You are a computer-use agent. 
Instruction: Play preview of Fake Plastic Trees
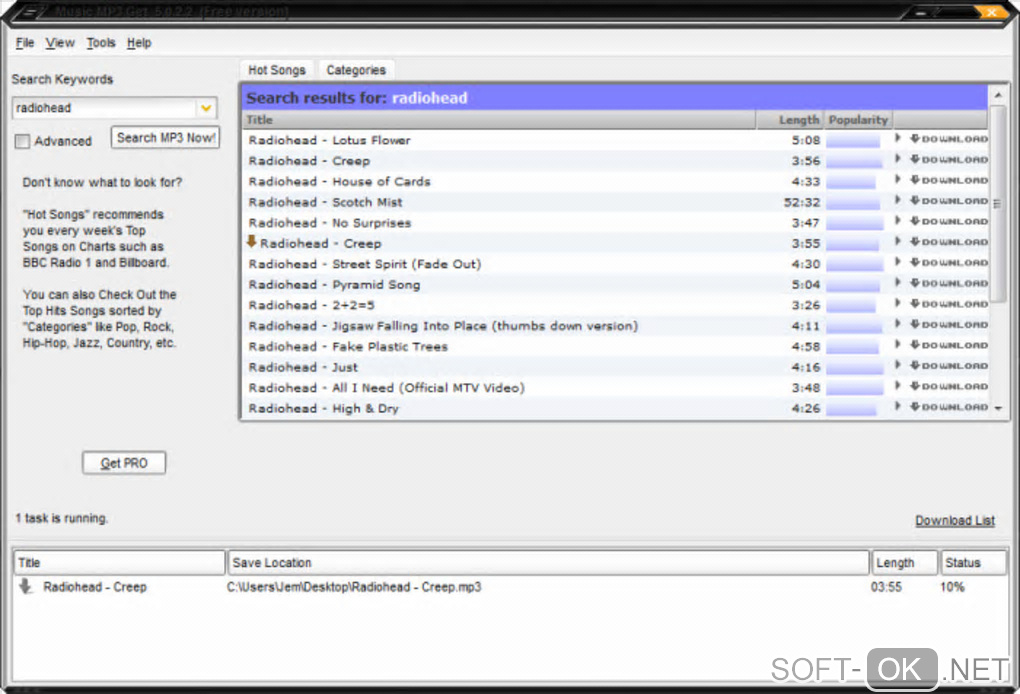[x=898, y=345]
